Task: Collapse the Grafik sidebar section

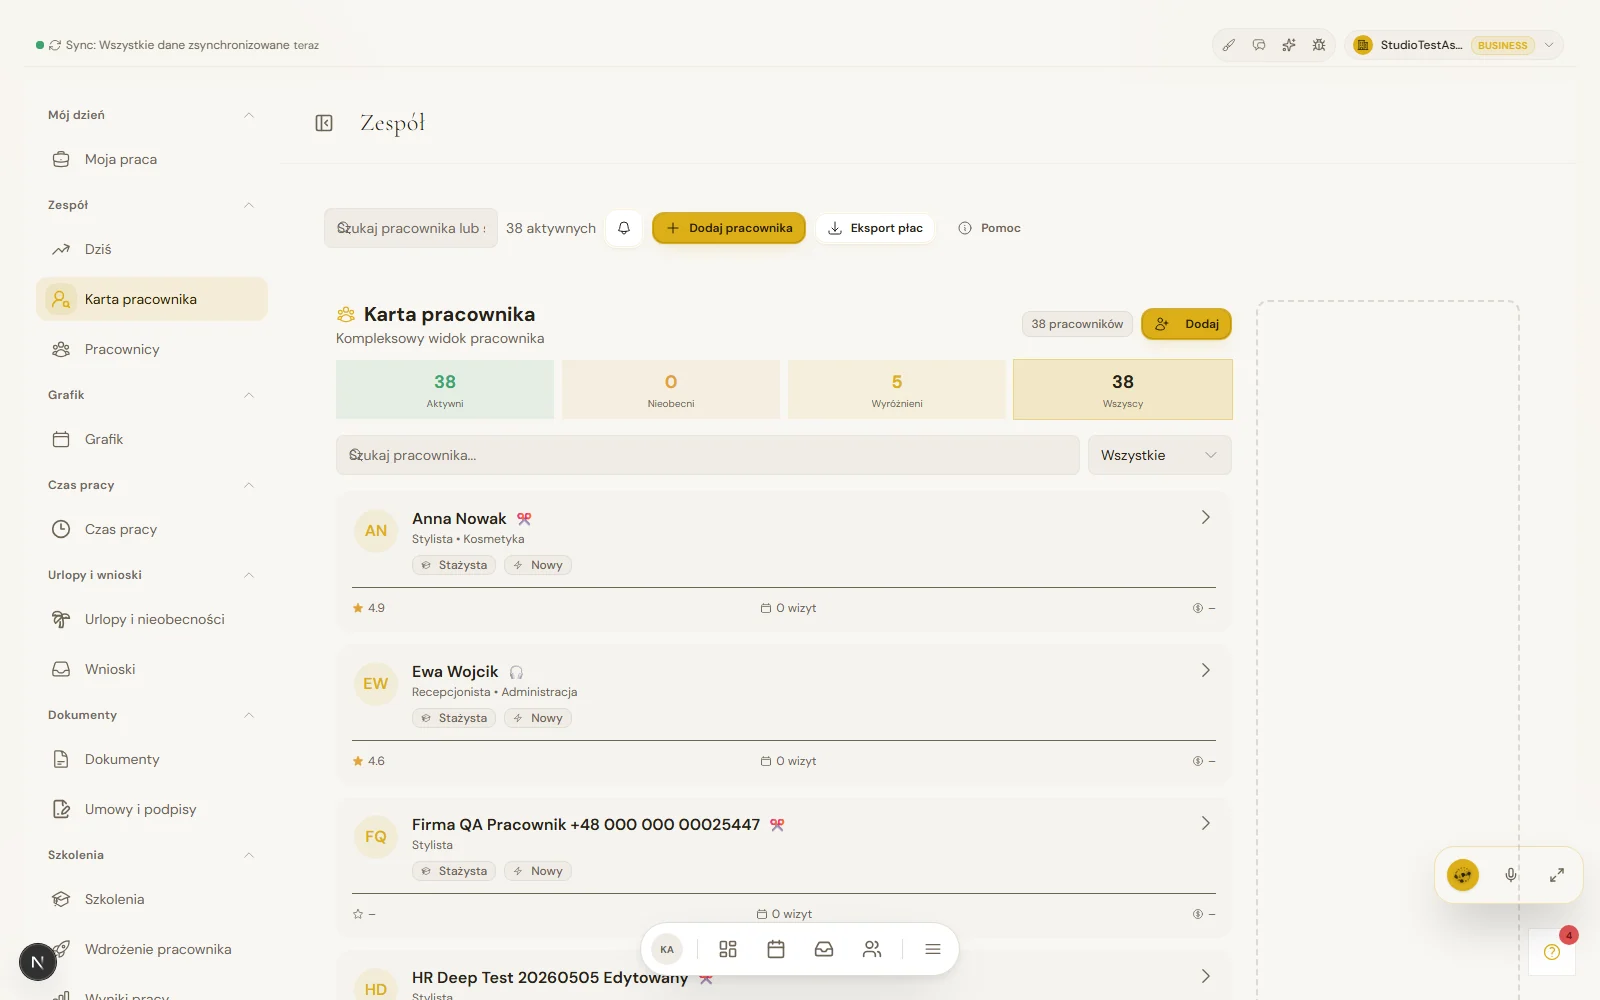Action: 249,395
